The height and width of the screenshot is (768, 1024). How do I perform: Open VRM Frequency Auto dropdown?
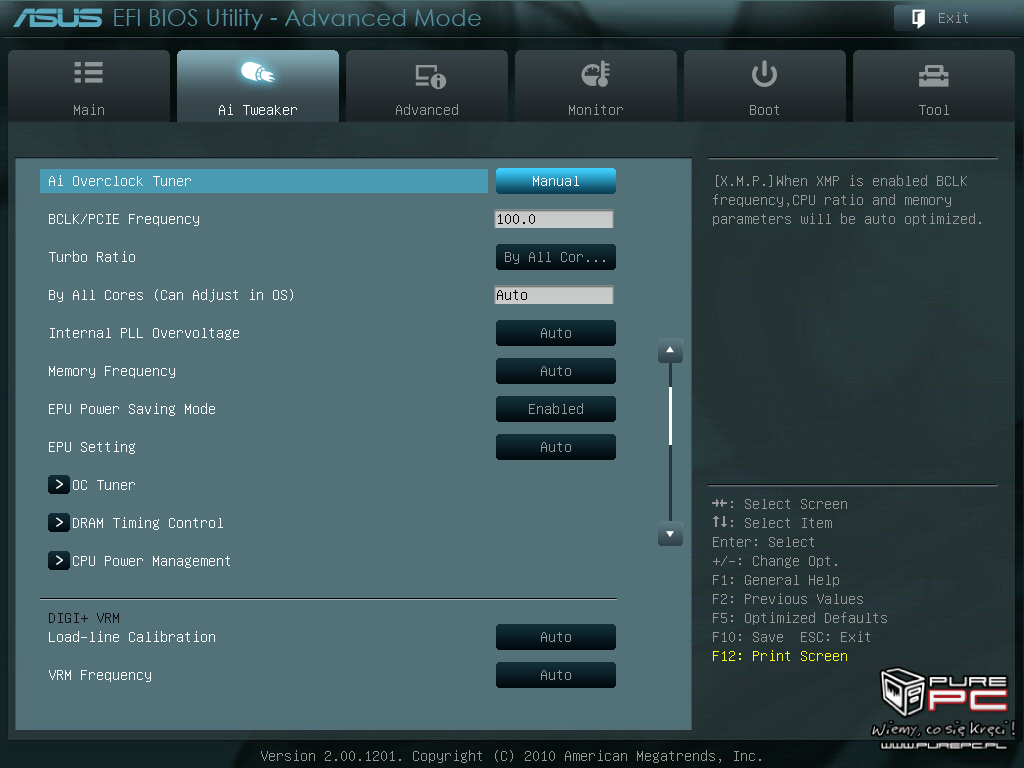(556, 675)
